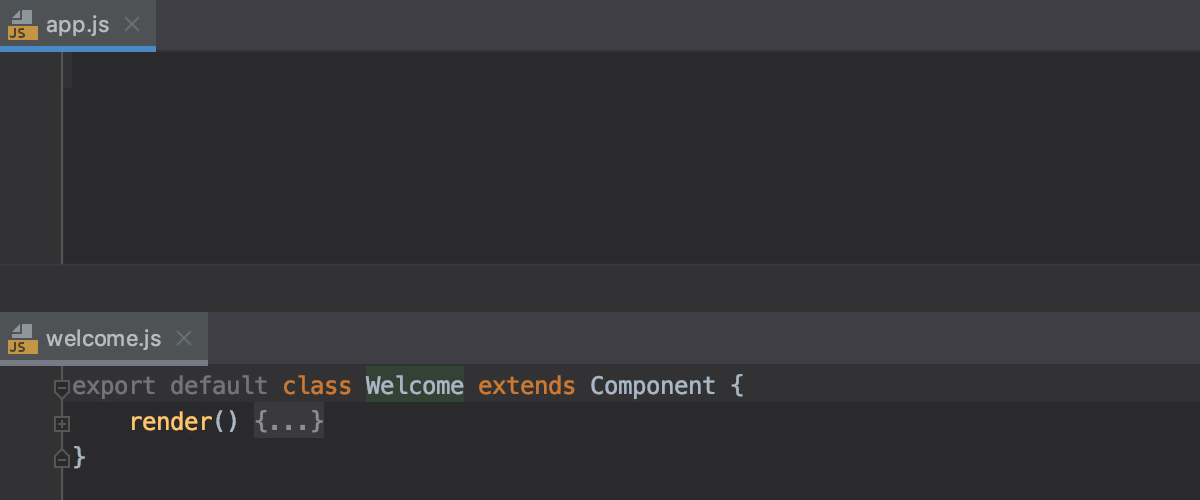This screenshot has width=1200, height=500.
Task: Place cursor on the highlighted Welcome class name
Action: 414,385
